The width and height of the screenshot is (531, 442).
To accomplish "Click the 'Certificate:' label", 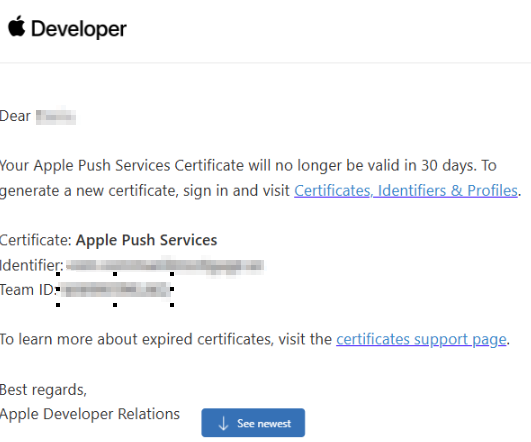I will pyautogui.click(x=36, y=240).
